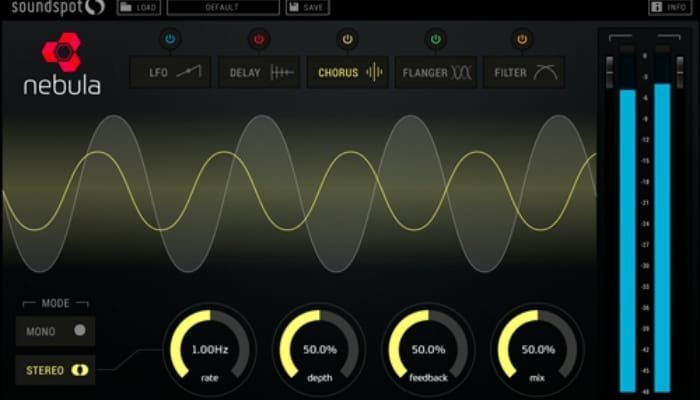This screenshot has width=700, height=400.
Task: Toggle the Delay power button
Action: tap(259, 39)
